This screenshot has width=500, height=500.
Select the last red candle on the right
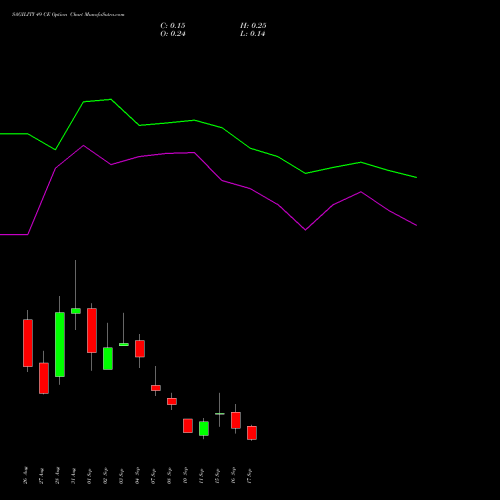[252, 433]
